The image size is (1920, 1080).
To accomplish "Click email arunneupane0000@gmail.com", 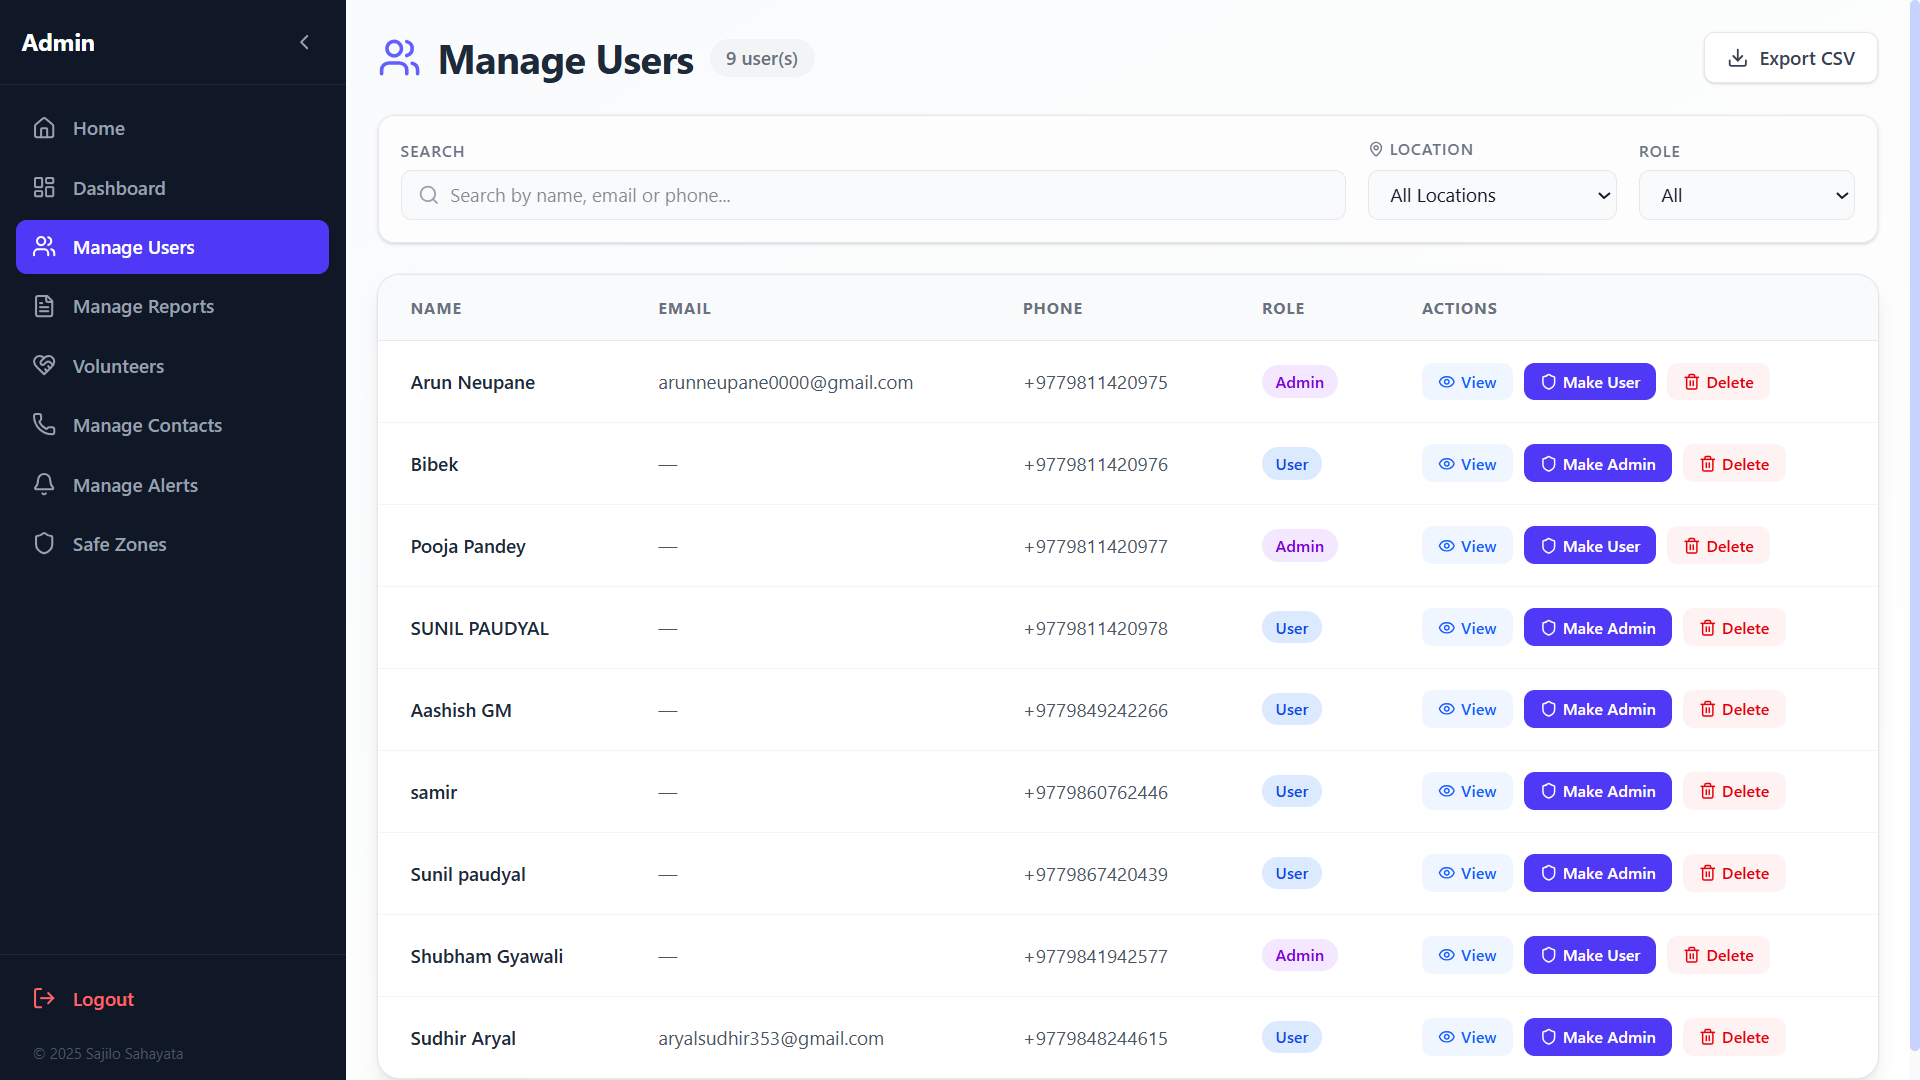I will [785, 382].
